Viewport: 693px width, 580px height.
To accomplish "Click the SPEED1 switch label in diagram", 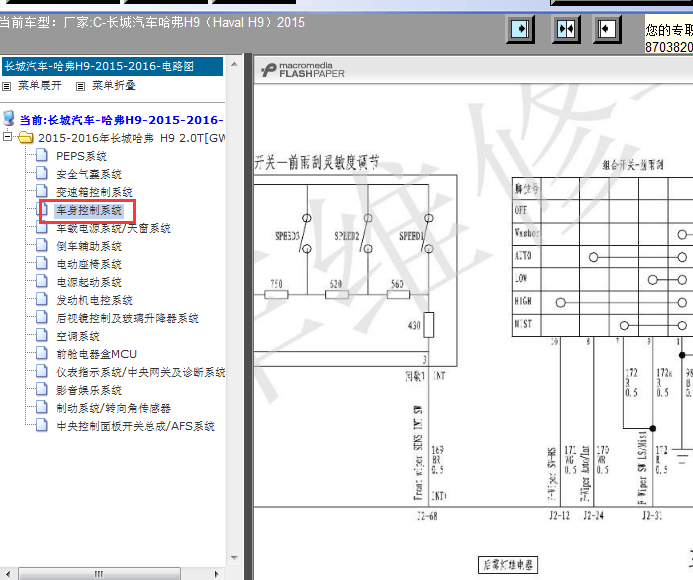I will (x=411, y=236).
